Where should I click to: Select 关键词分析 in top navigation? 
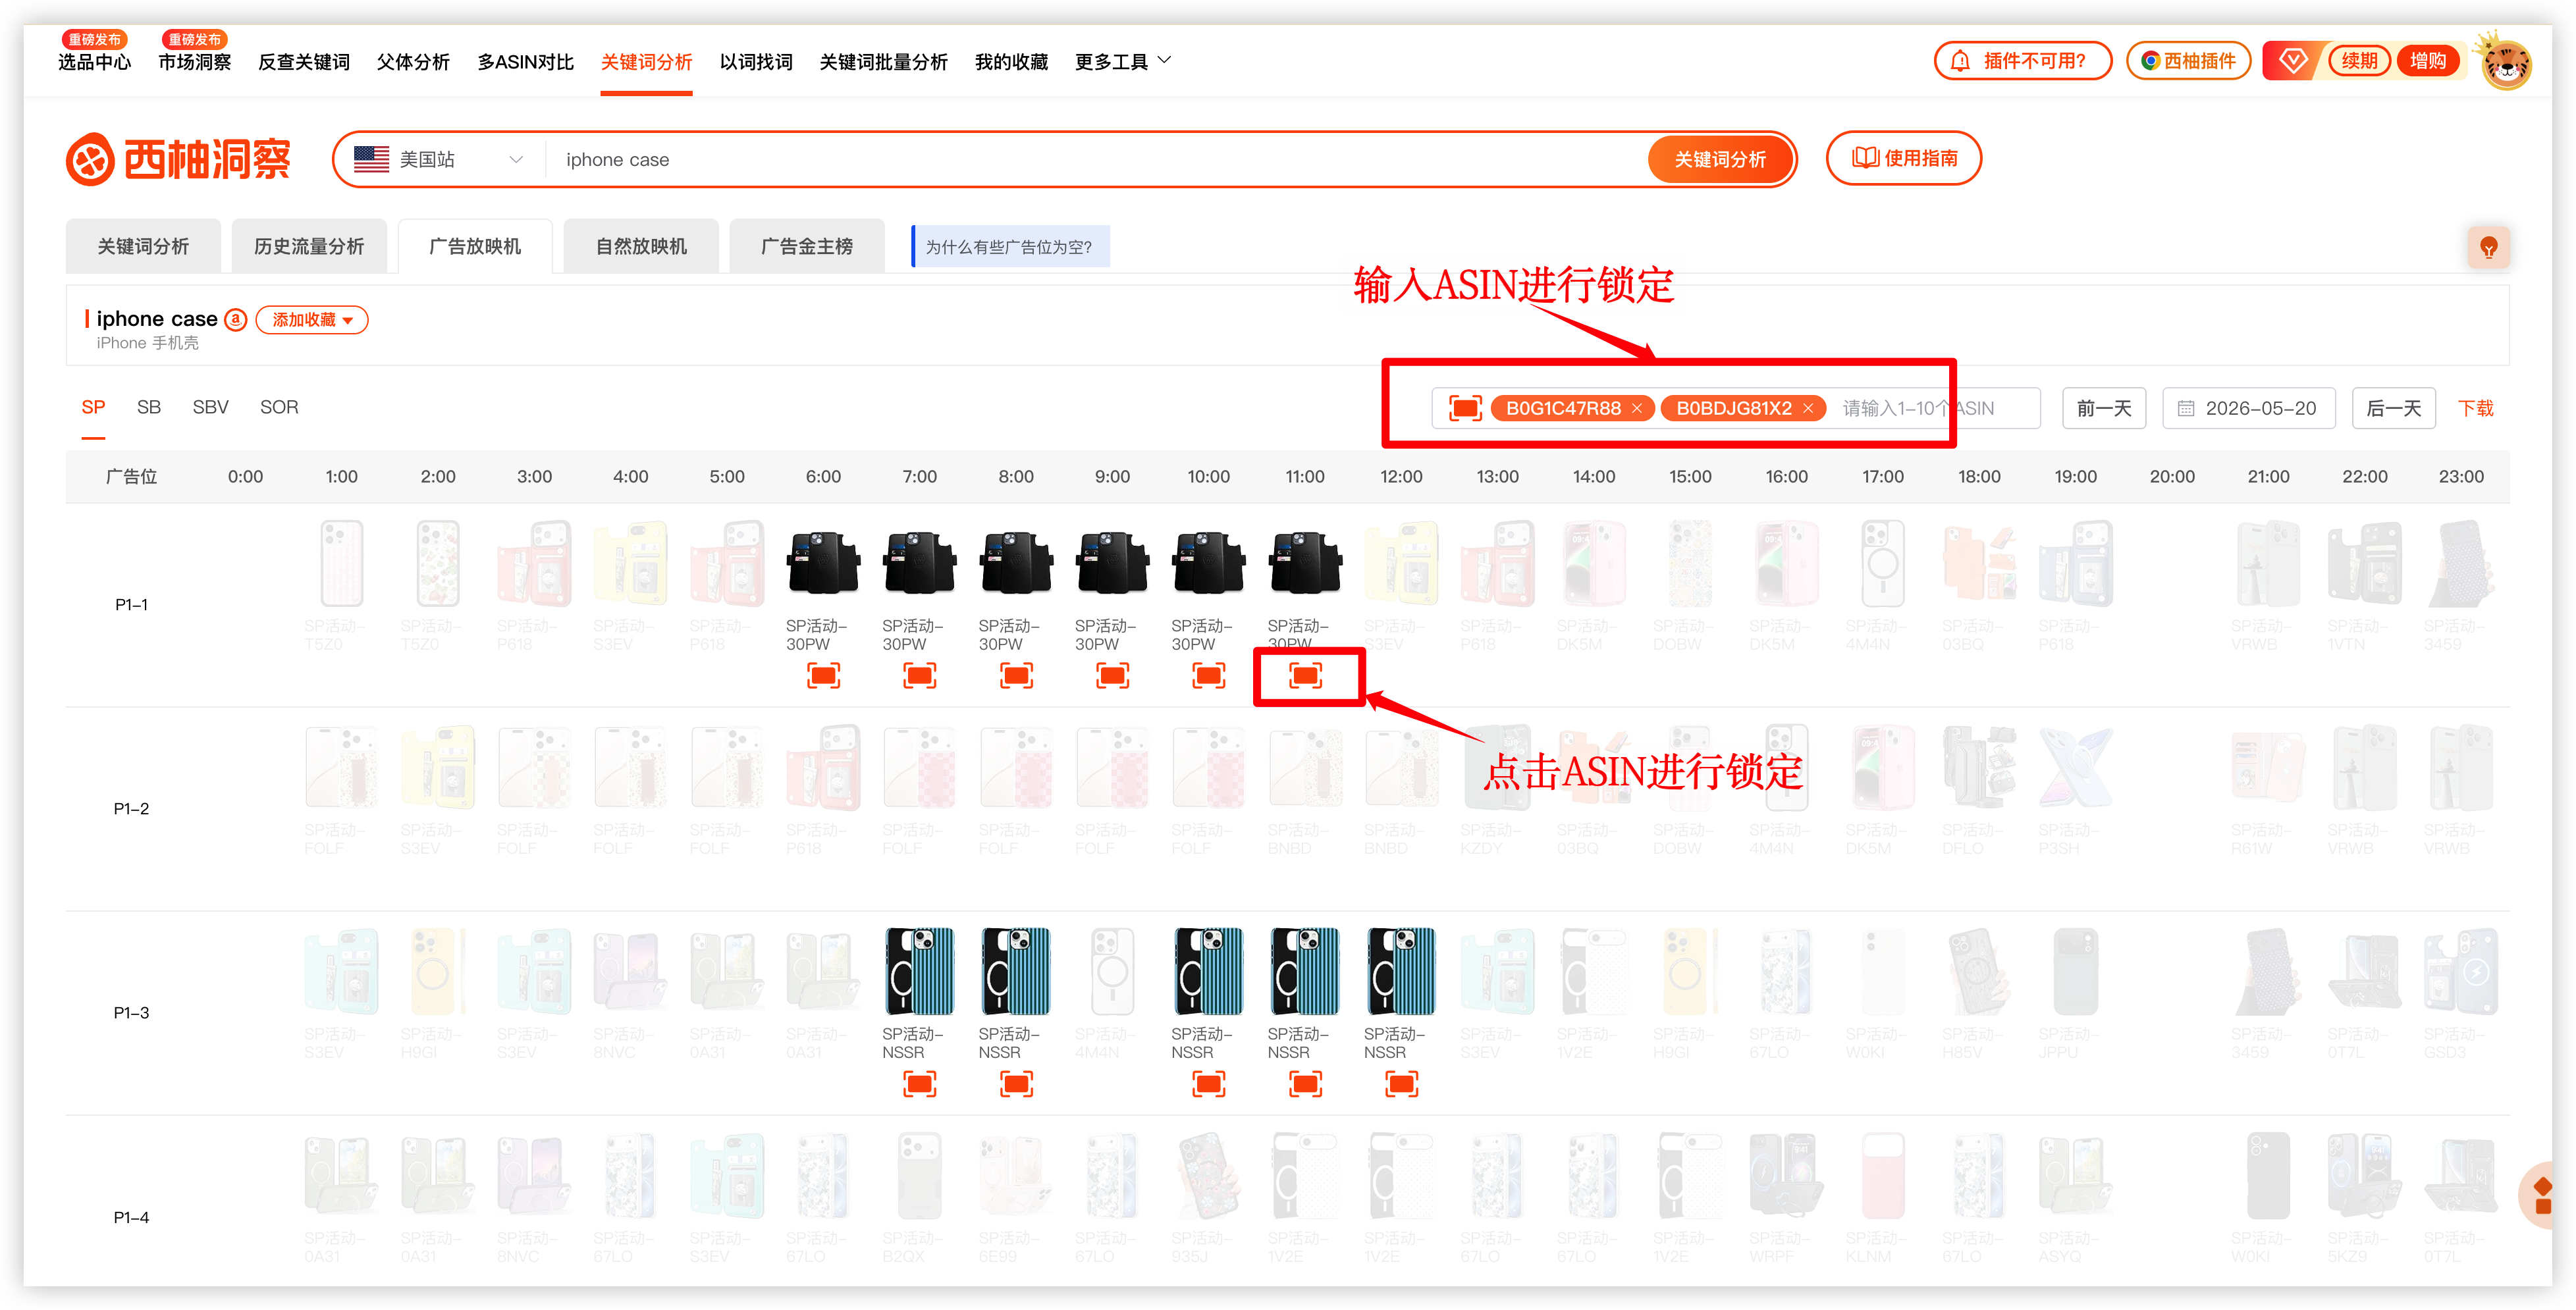(x=646, y=62)
